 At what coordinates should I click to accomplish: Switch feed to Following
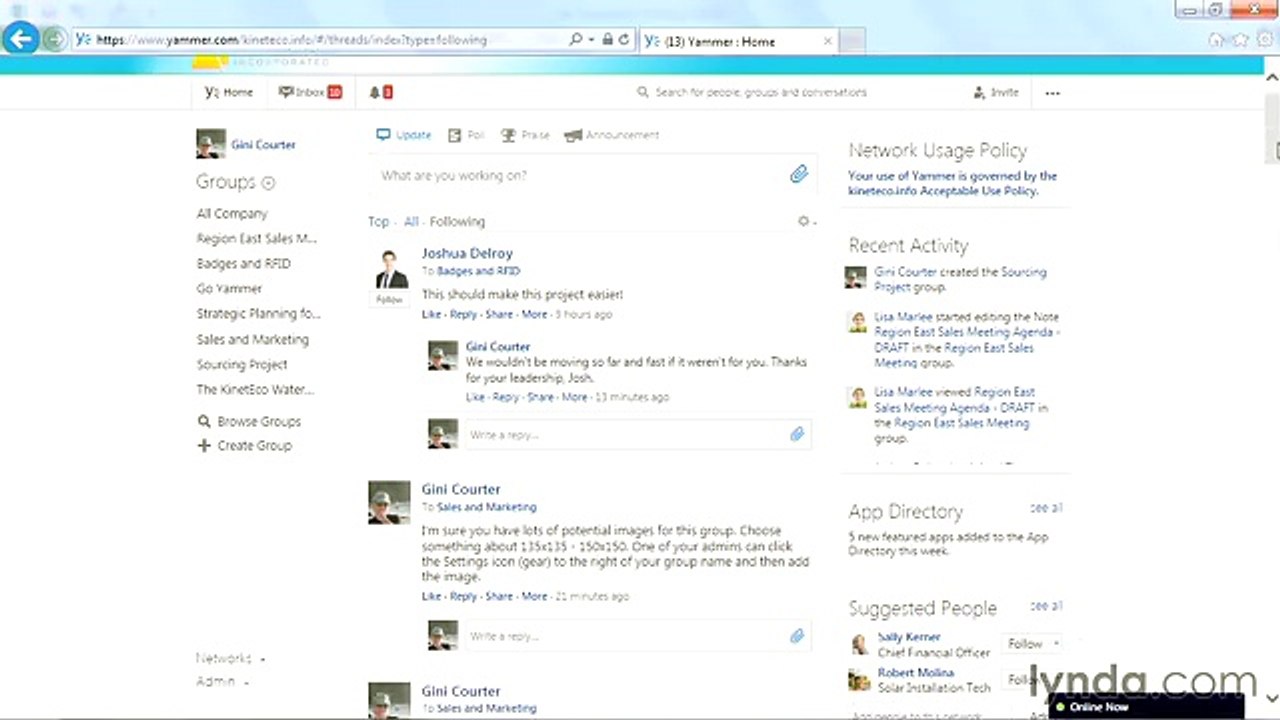point(457,222)
